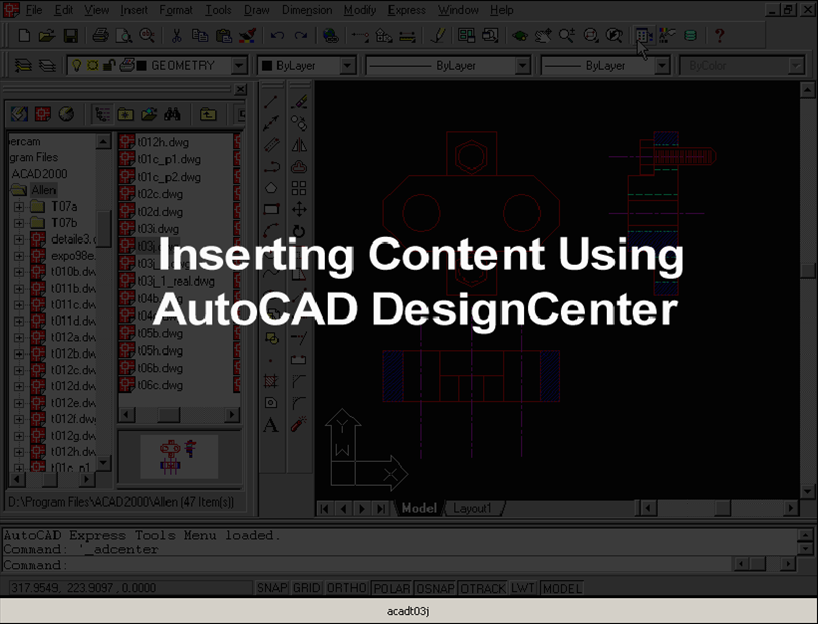This screenshot has width=819, height=624.
Task: Toggle OSNAP in the status bar
Action: 435,589
